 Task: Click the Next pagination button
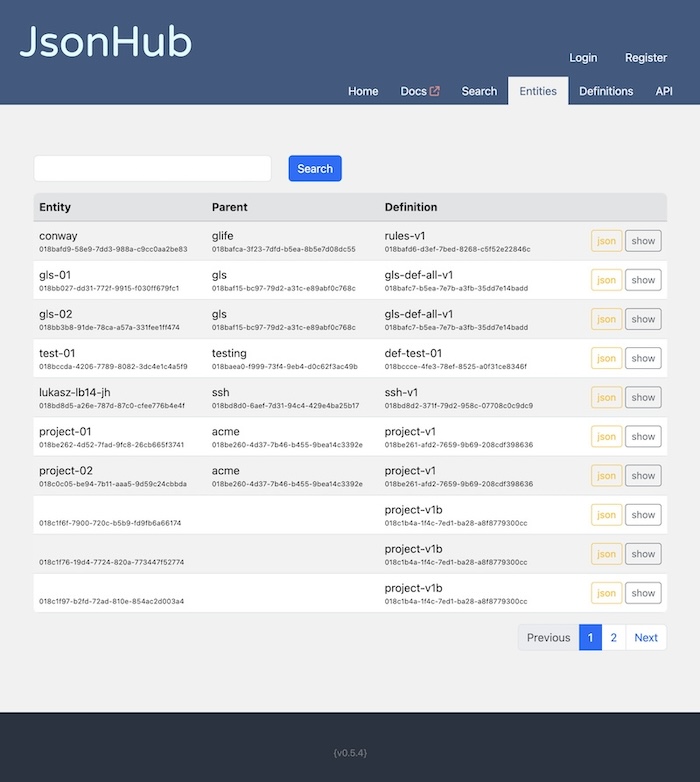pos(646,638)
